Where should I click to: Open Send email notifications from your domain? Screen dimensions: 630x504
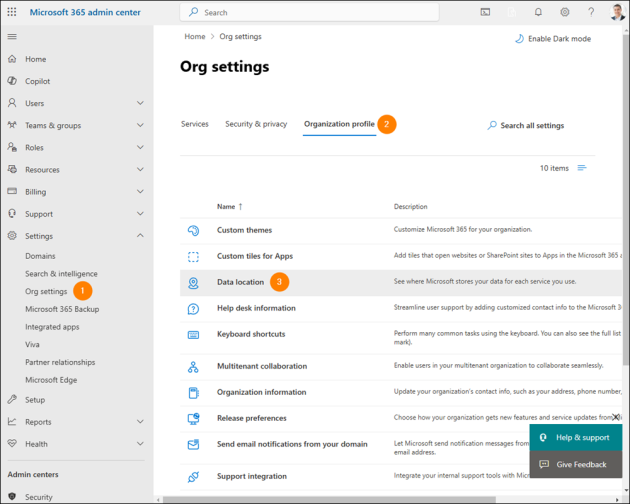(292, 444)
